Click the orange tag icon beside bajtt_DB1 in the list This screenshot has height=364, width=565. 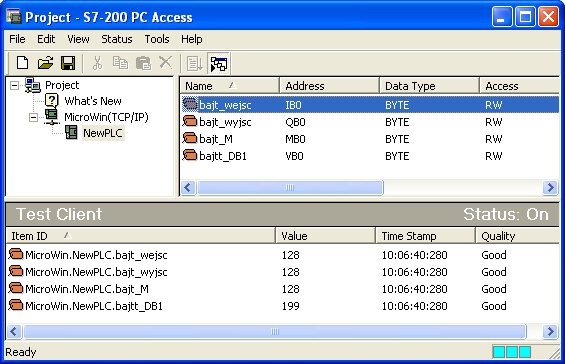[x=190, y=156]
